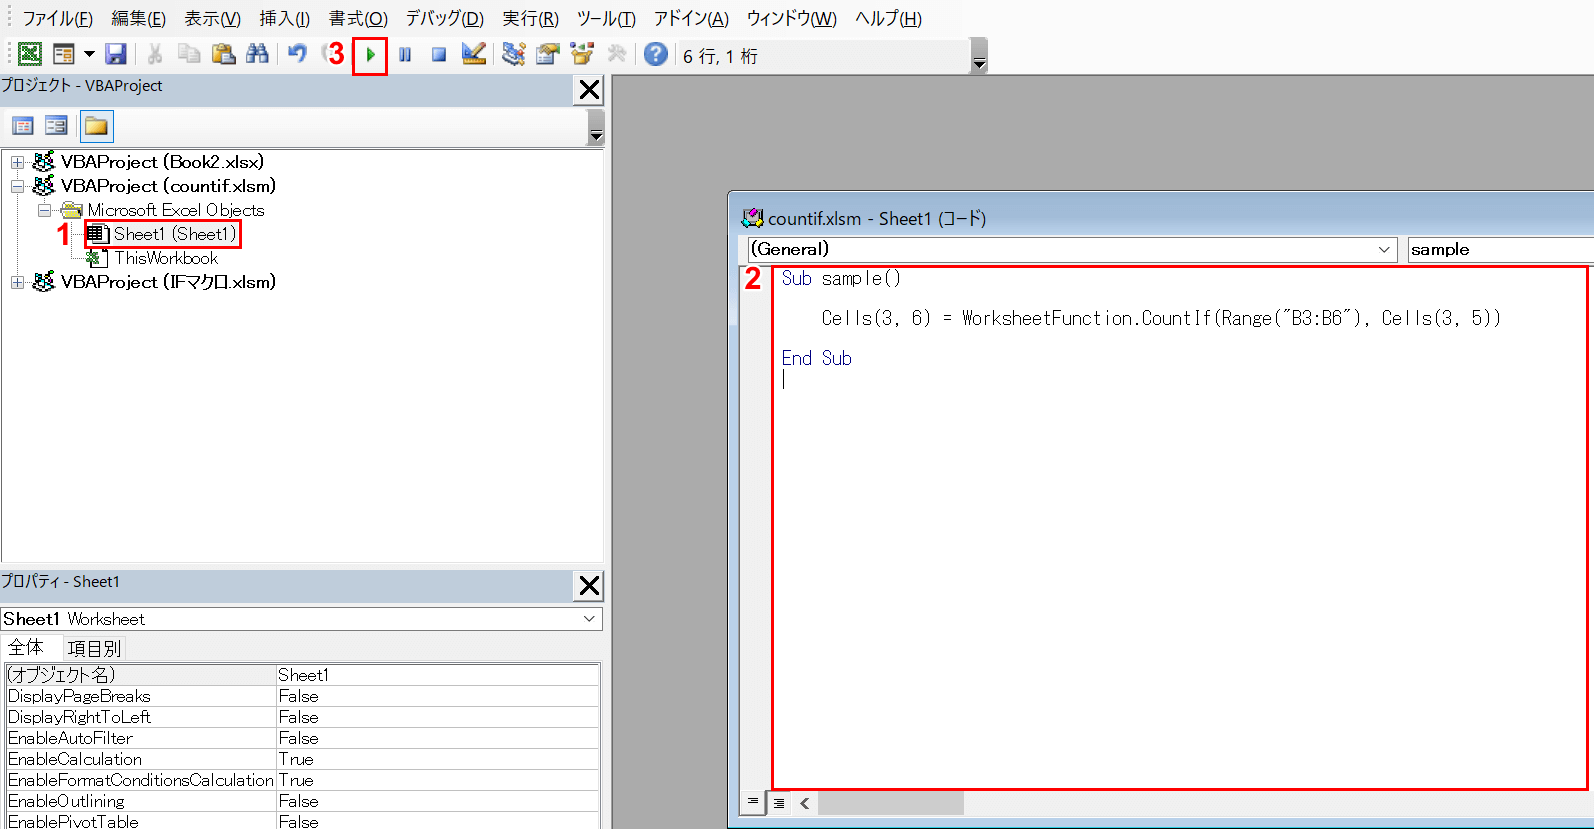Viewport: 1594px width, 829px height.
Task: Click the Find binoculars icon
Action: pos(257,55)
